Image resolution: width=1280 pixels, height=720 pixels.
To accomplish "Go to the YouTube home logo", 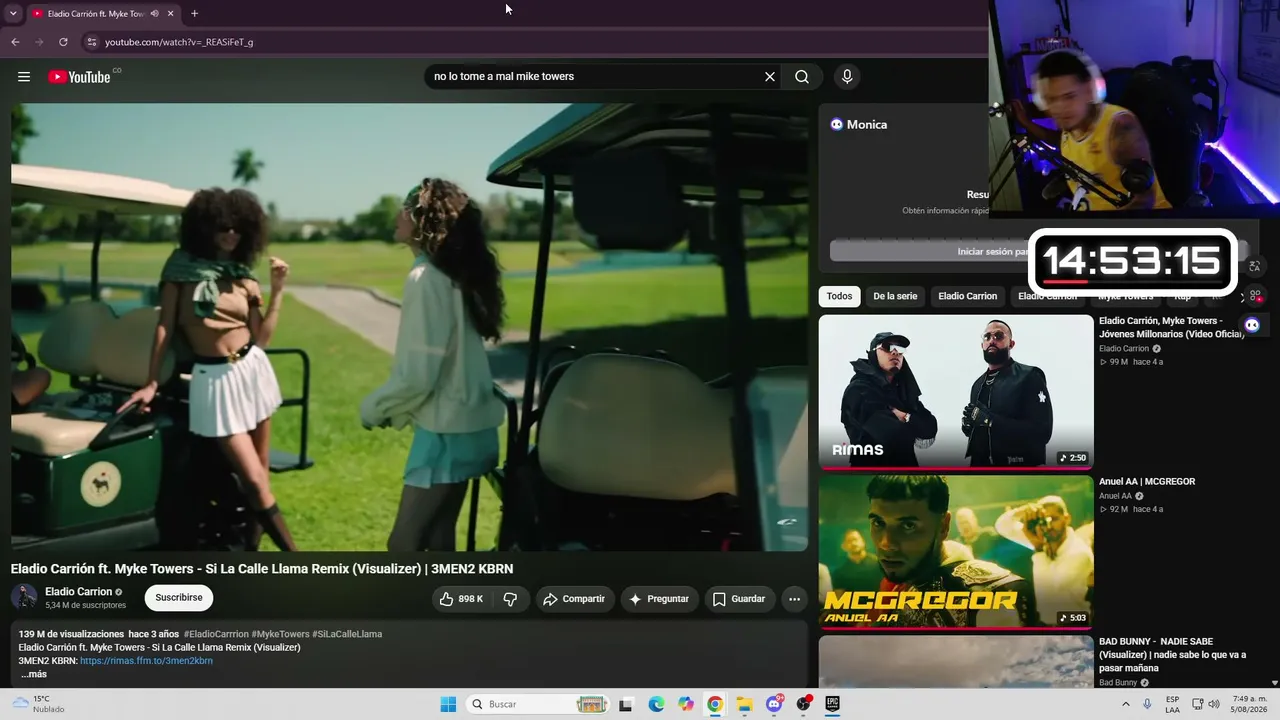I will click(x=79, y=77).
